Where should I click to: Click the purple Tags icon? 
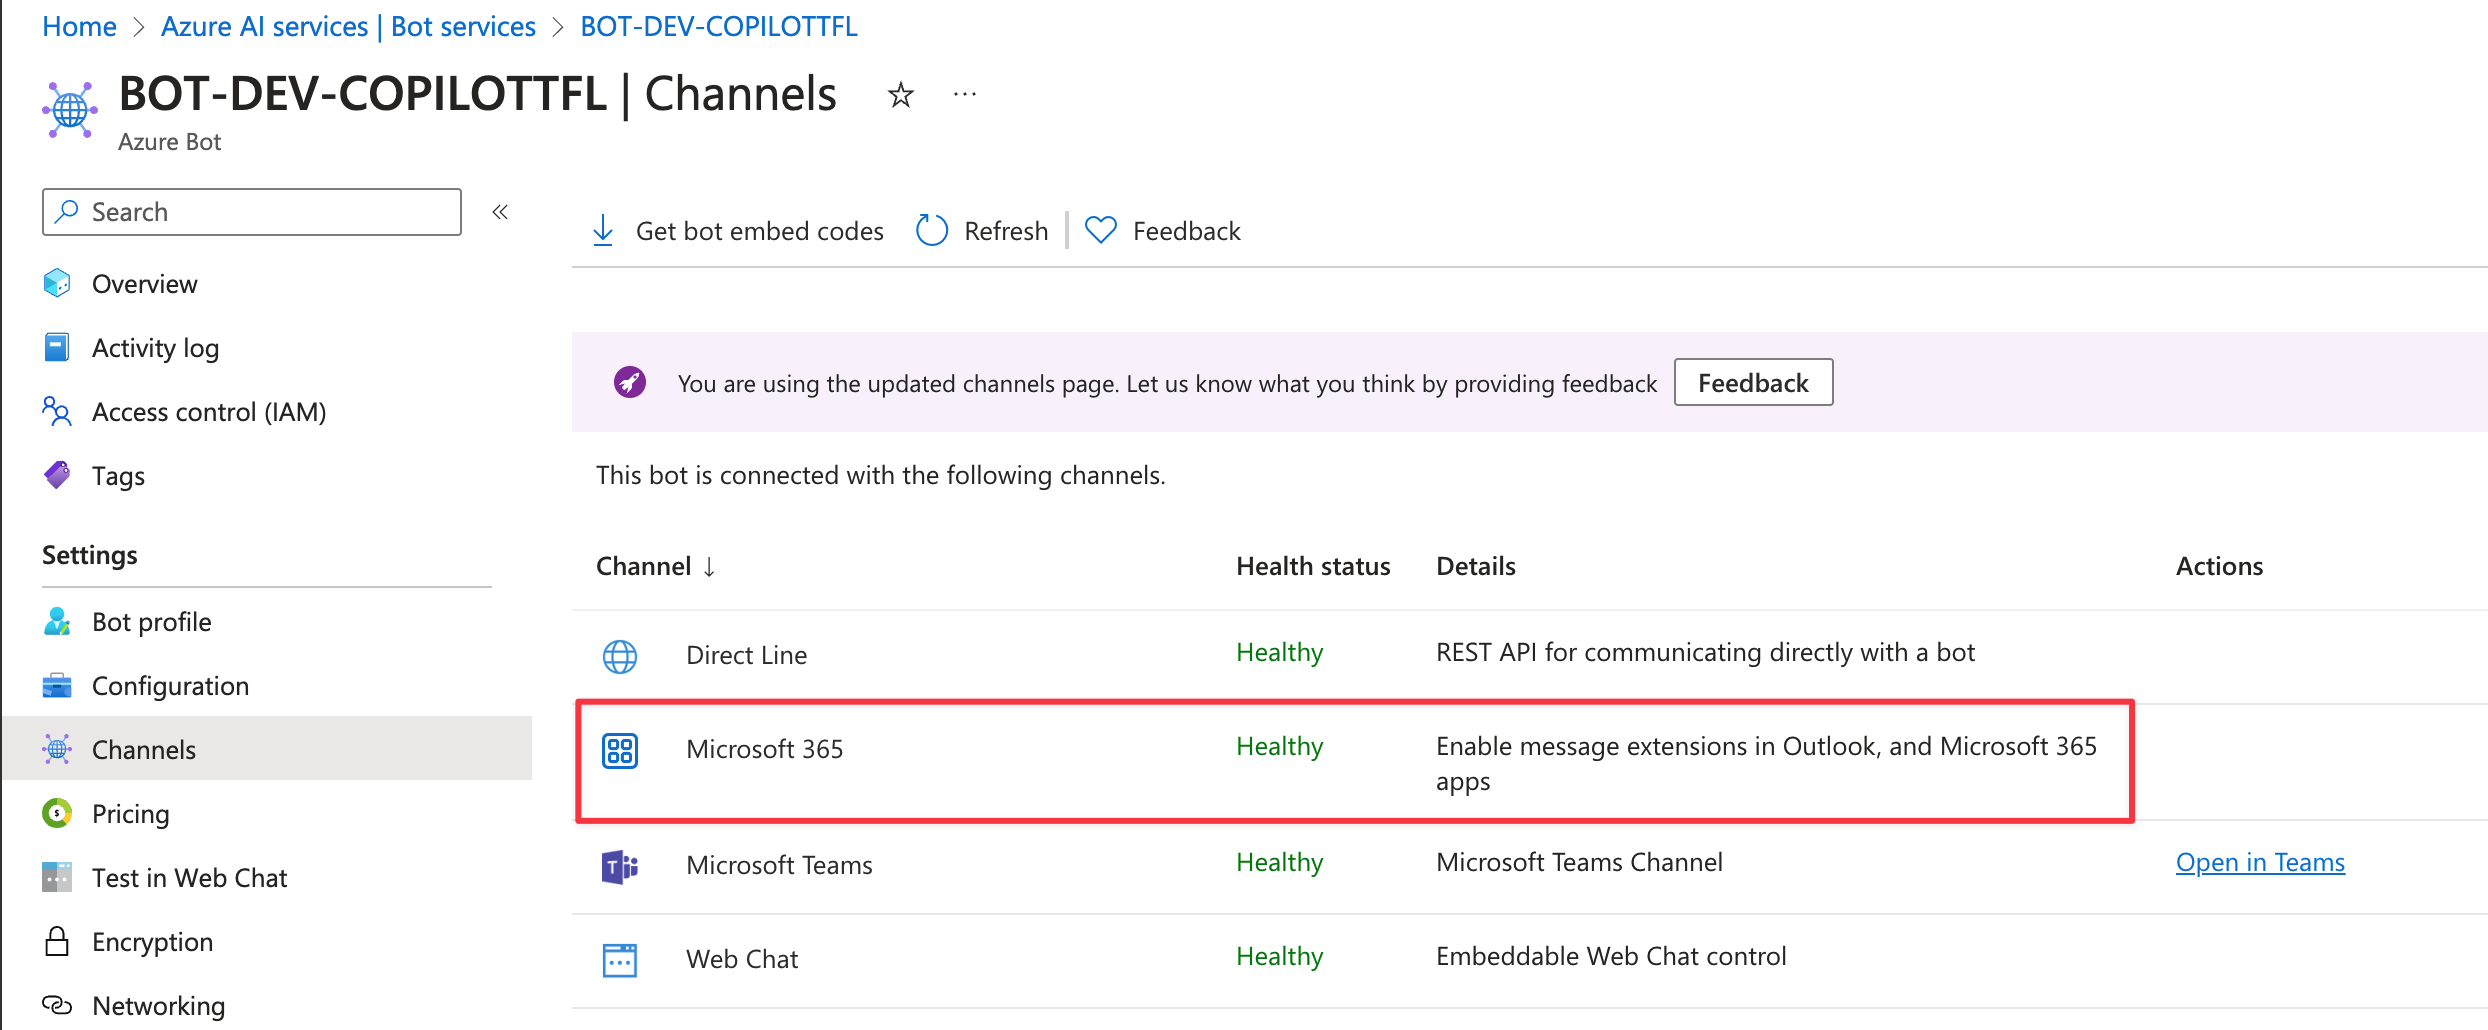(x=57, y=475)
